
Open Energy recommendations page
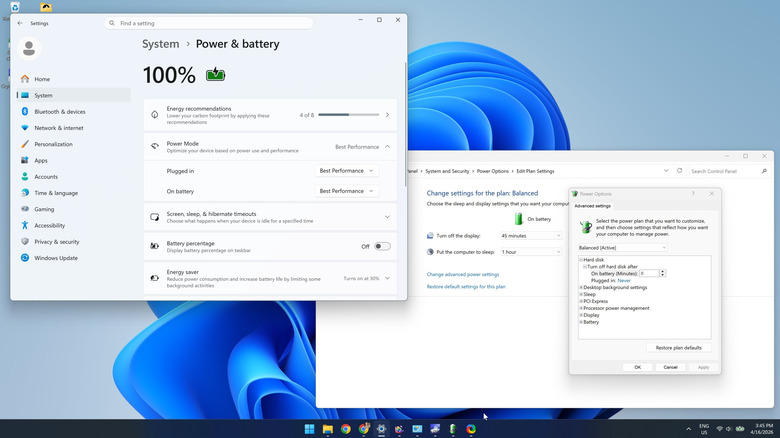pyautogui.click(x=270, y=115)
